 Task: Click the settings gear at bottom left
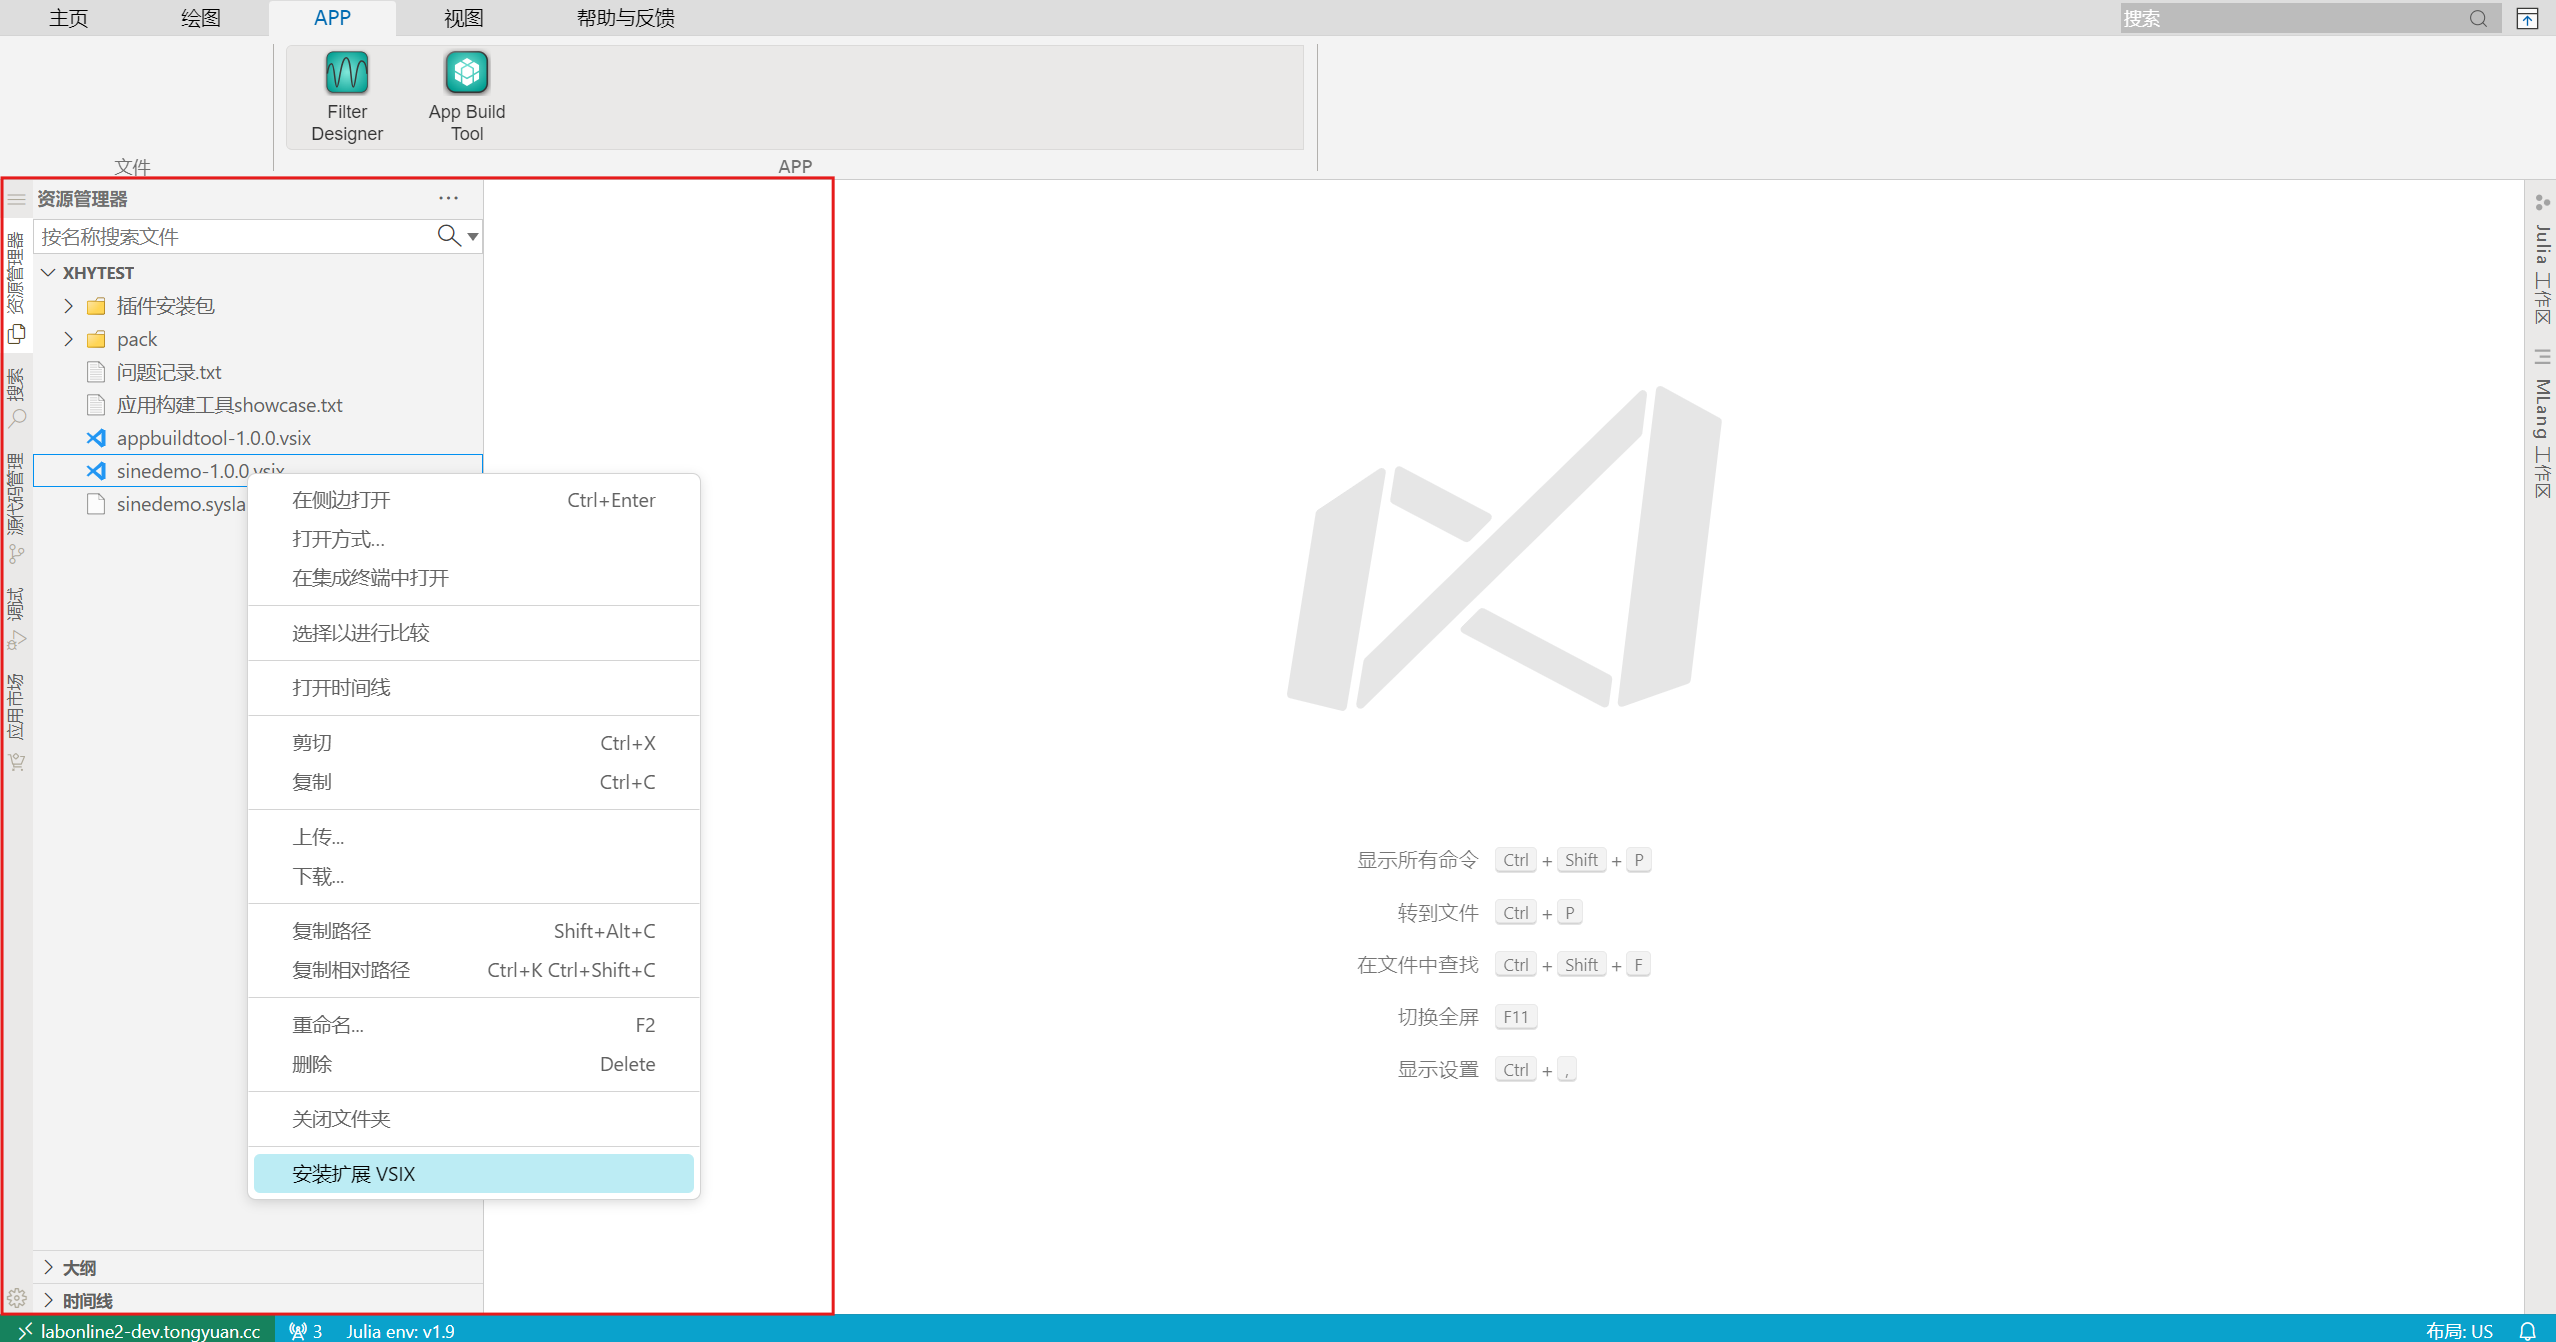pos(16,1297)
